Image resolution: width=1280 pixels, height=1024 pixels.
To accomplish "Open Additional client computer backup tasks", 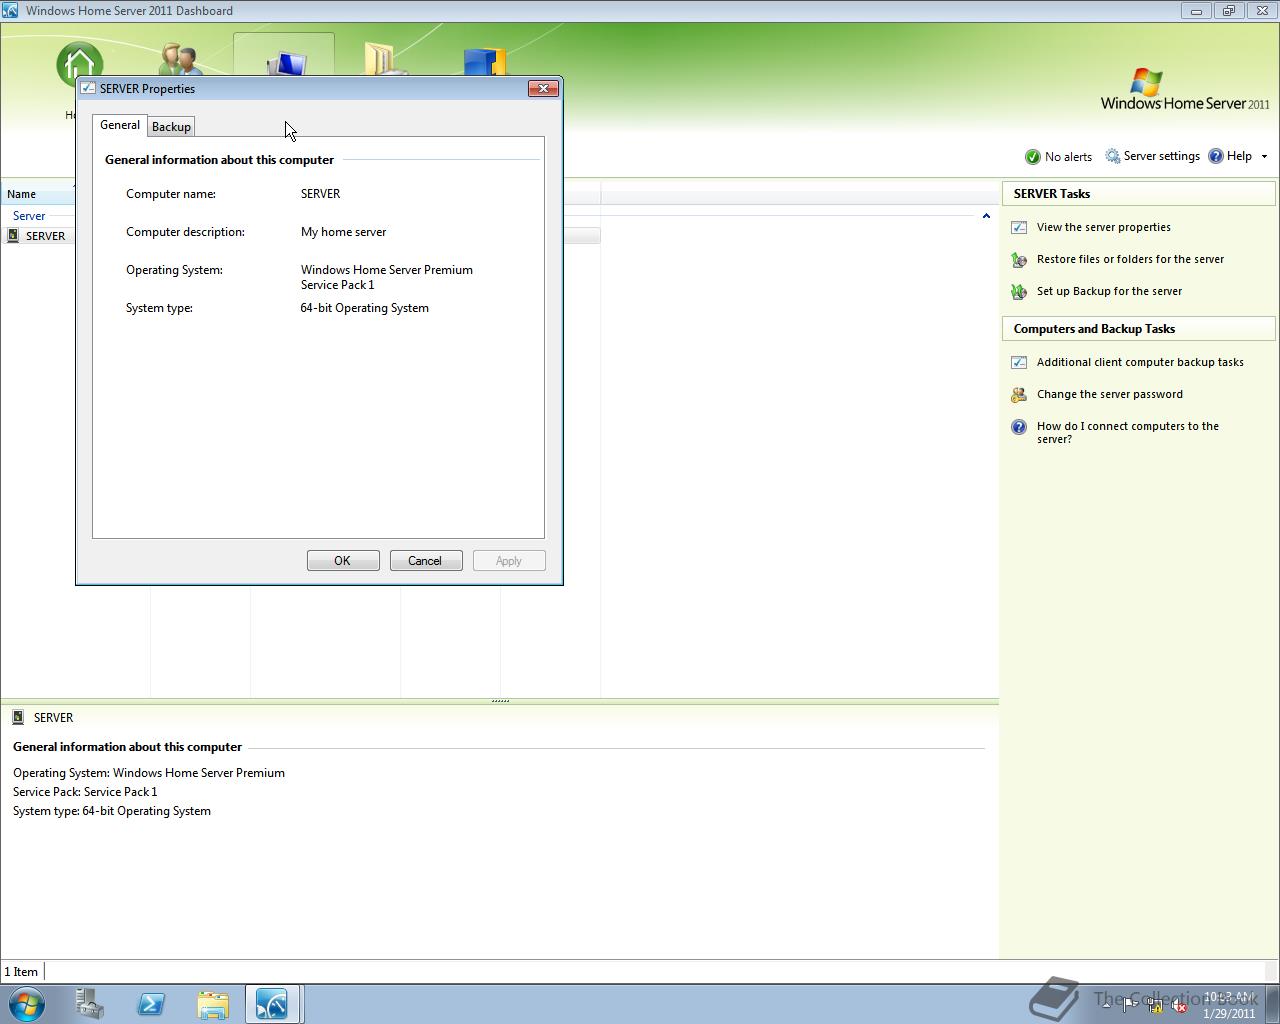I will point(1140,362).
